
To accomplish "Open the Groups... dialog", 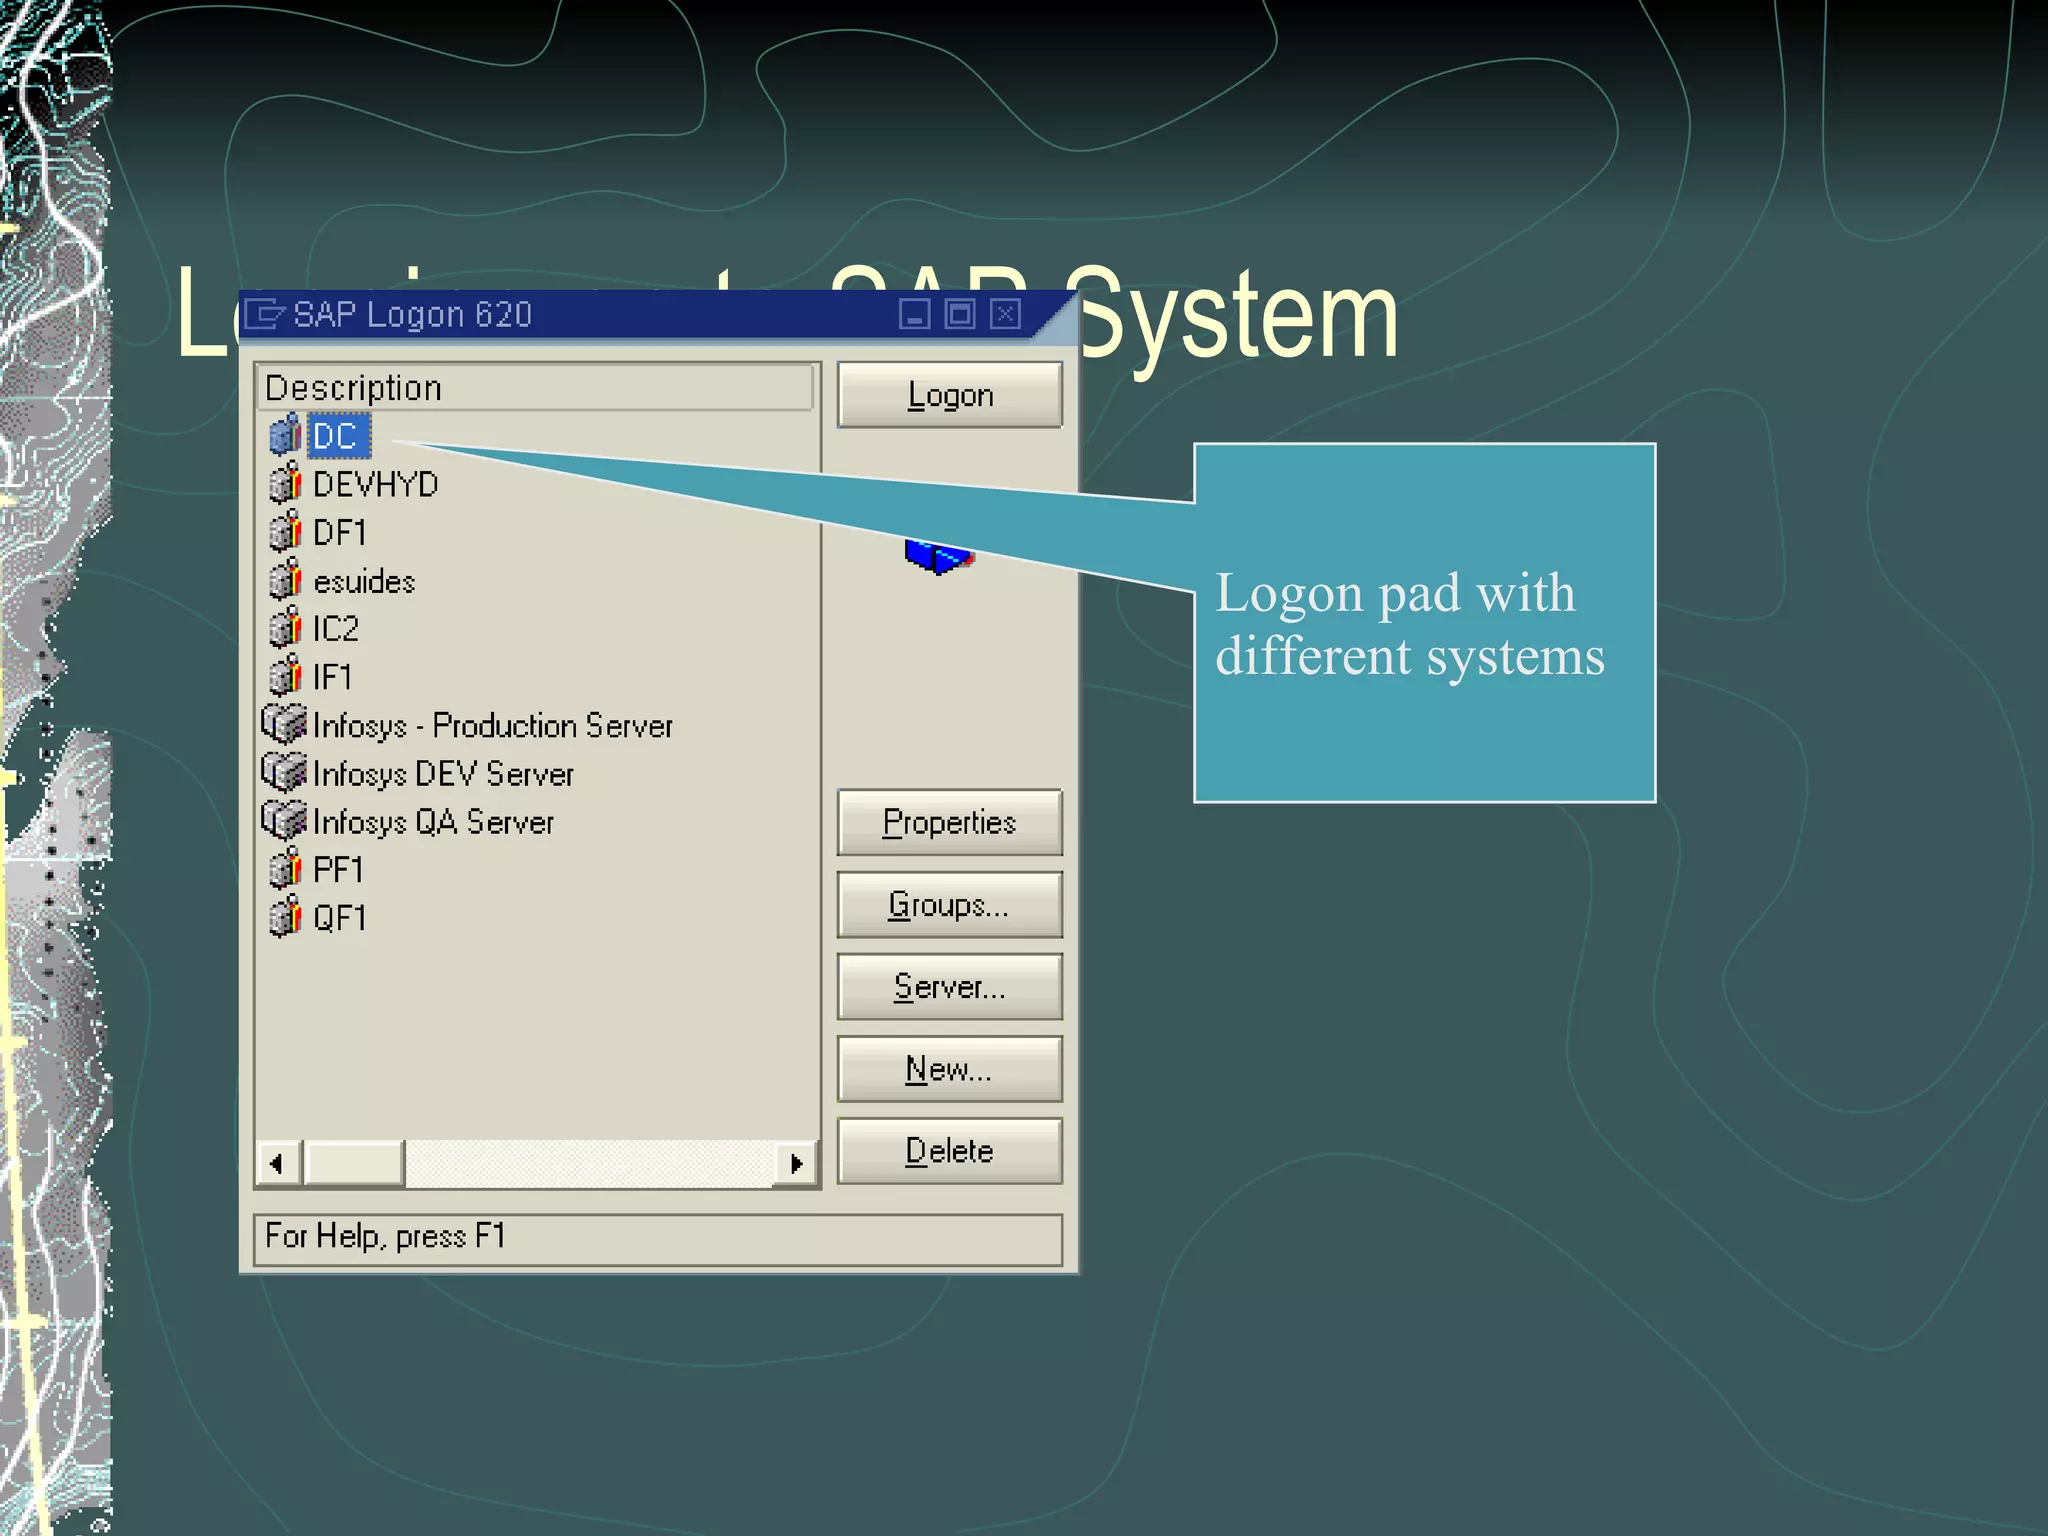I will tap(950, 904).
